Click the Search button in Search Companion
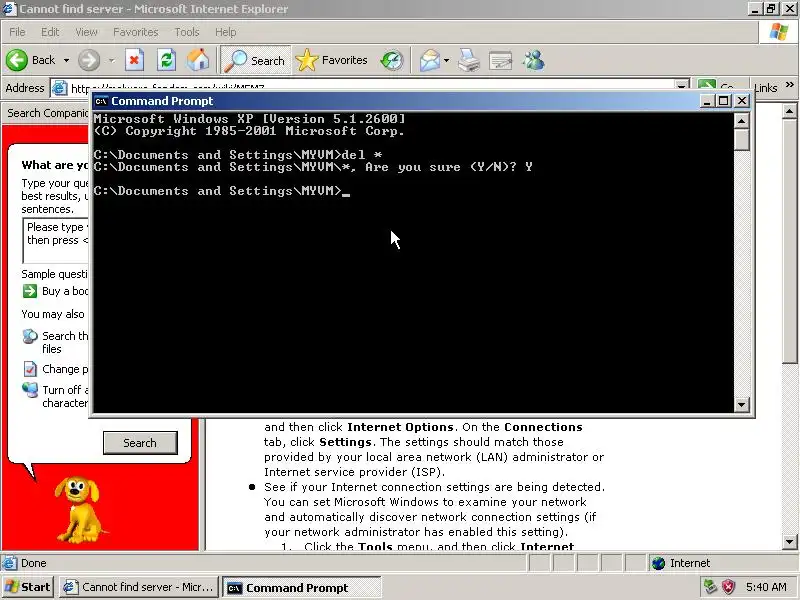Image resolution: width=800 pixels, height=600 pixels. pyautogui.click(x=140, y=443)
